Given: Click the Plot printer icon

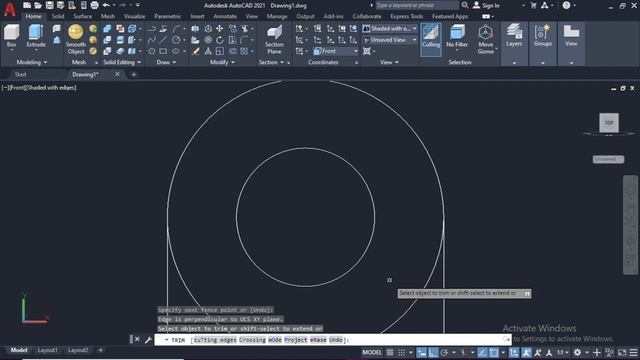Looking at the screenshot, I should (x=94, y=5).
